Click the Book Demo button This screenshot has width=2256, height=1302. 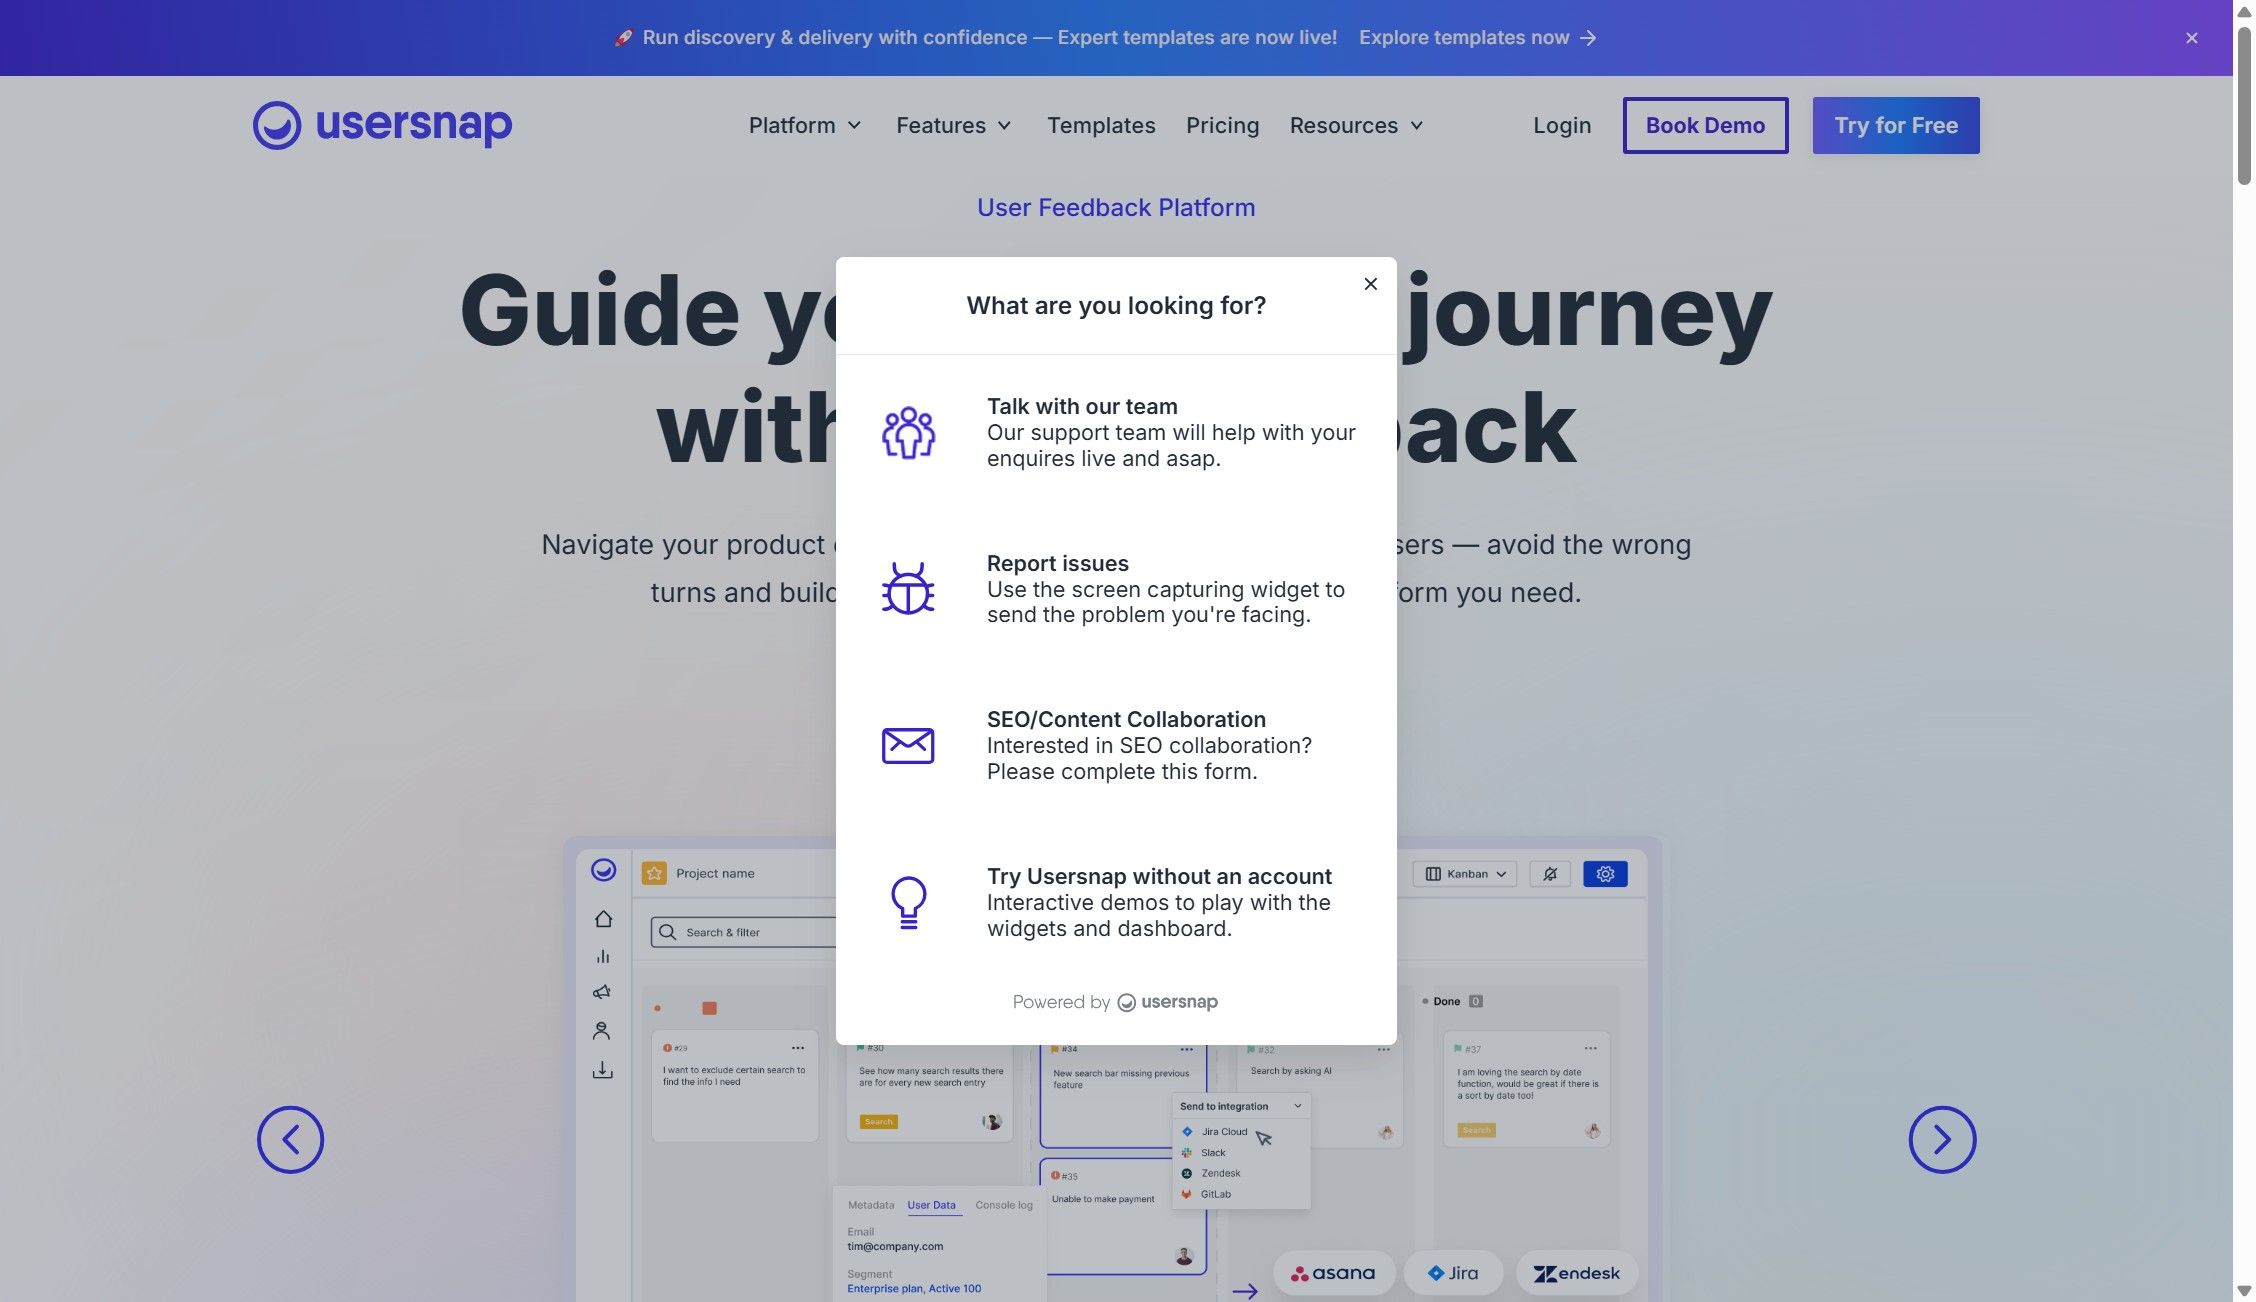[1705, 125]
